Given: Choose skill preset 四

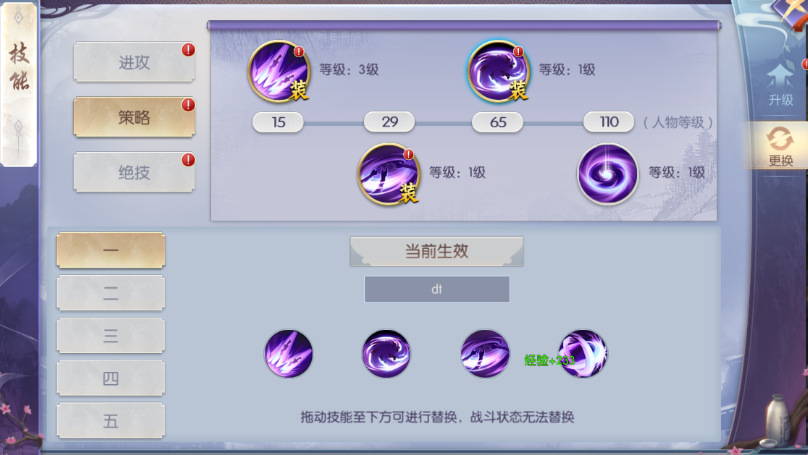Looking at the screenshot, I should pyautogui.click(x=111, y=379).
